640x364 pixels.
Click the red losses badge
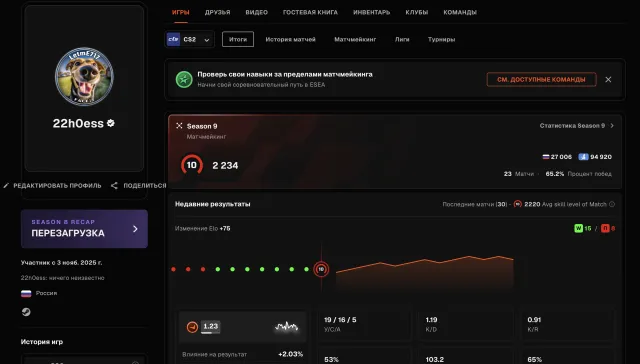605,229
